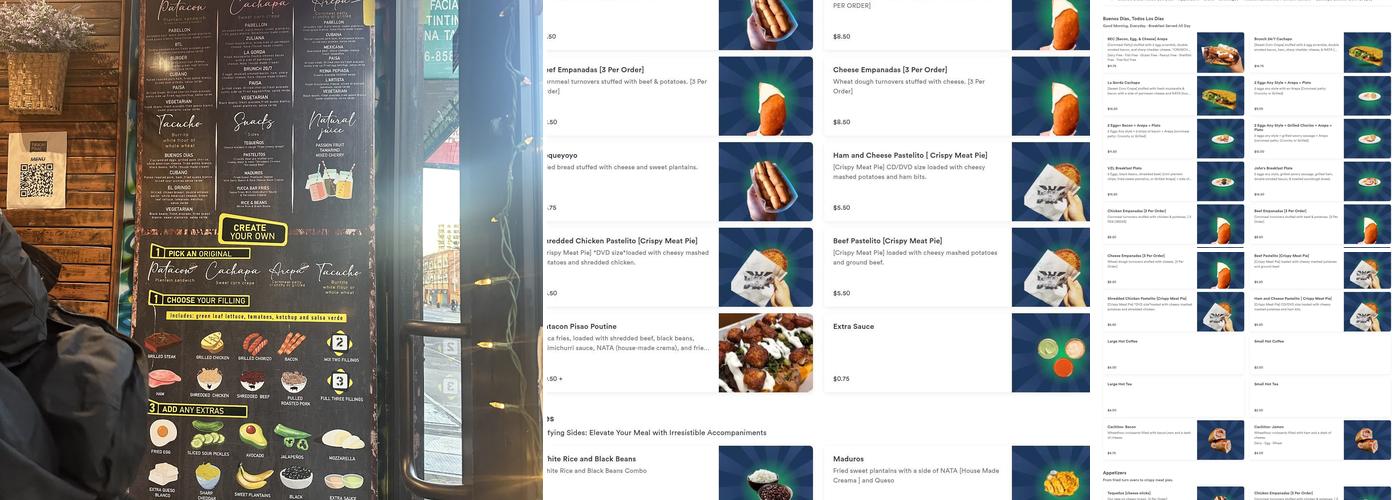Open the Cachitos Jamon item card
This screenshot has height=500, width=1400.
click(1320, 440)
